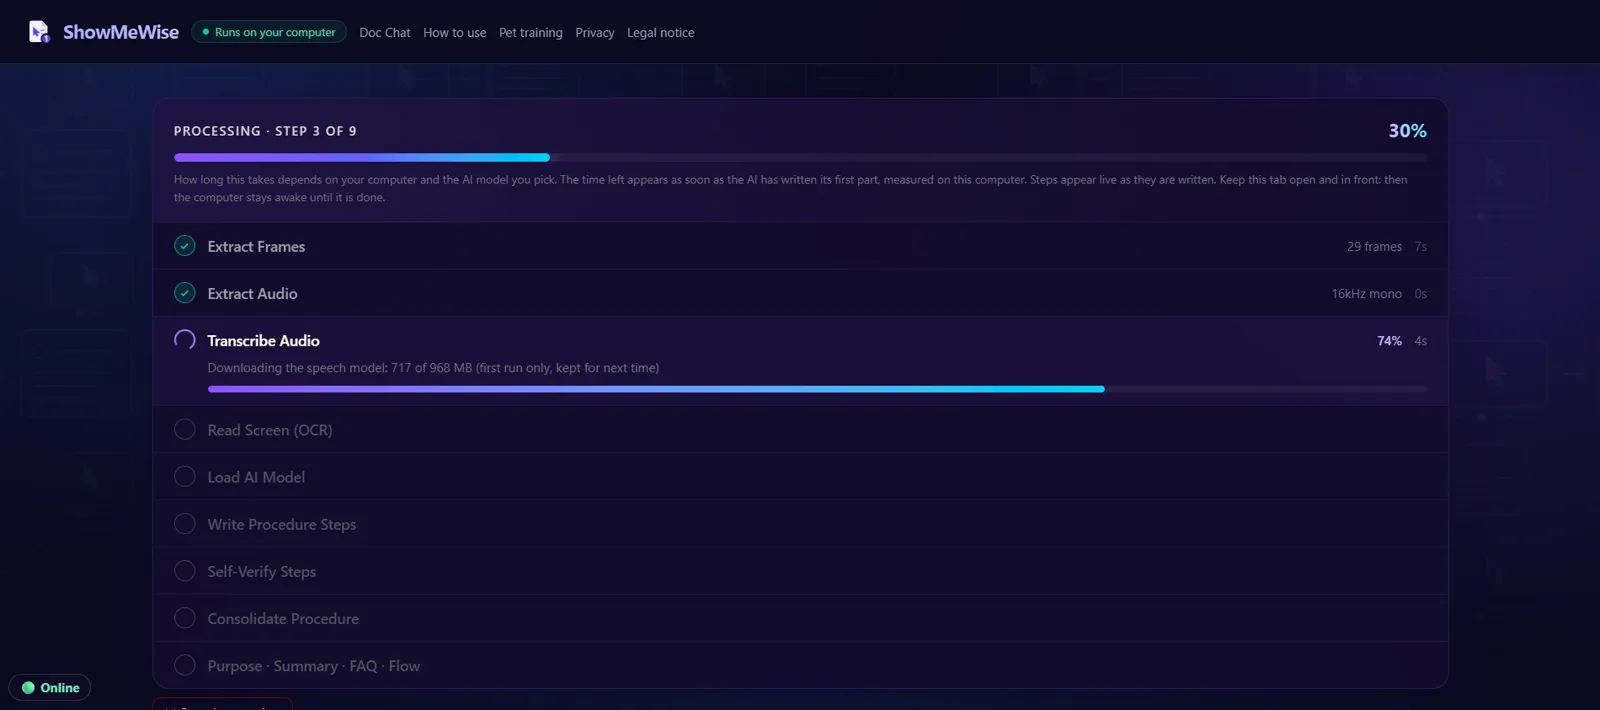Image resolution: width=1600 pixels, height=710 pixels.
Task: Click the empty status circle for Load AI Model
Action: pos(185,477)
